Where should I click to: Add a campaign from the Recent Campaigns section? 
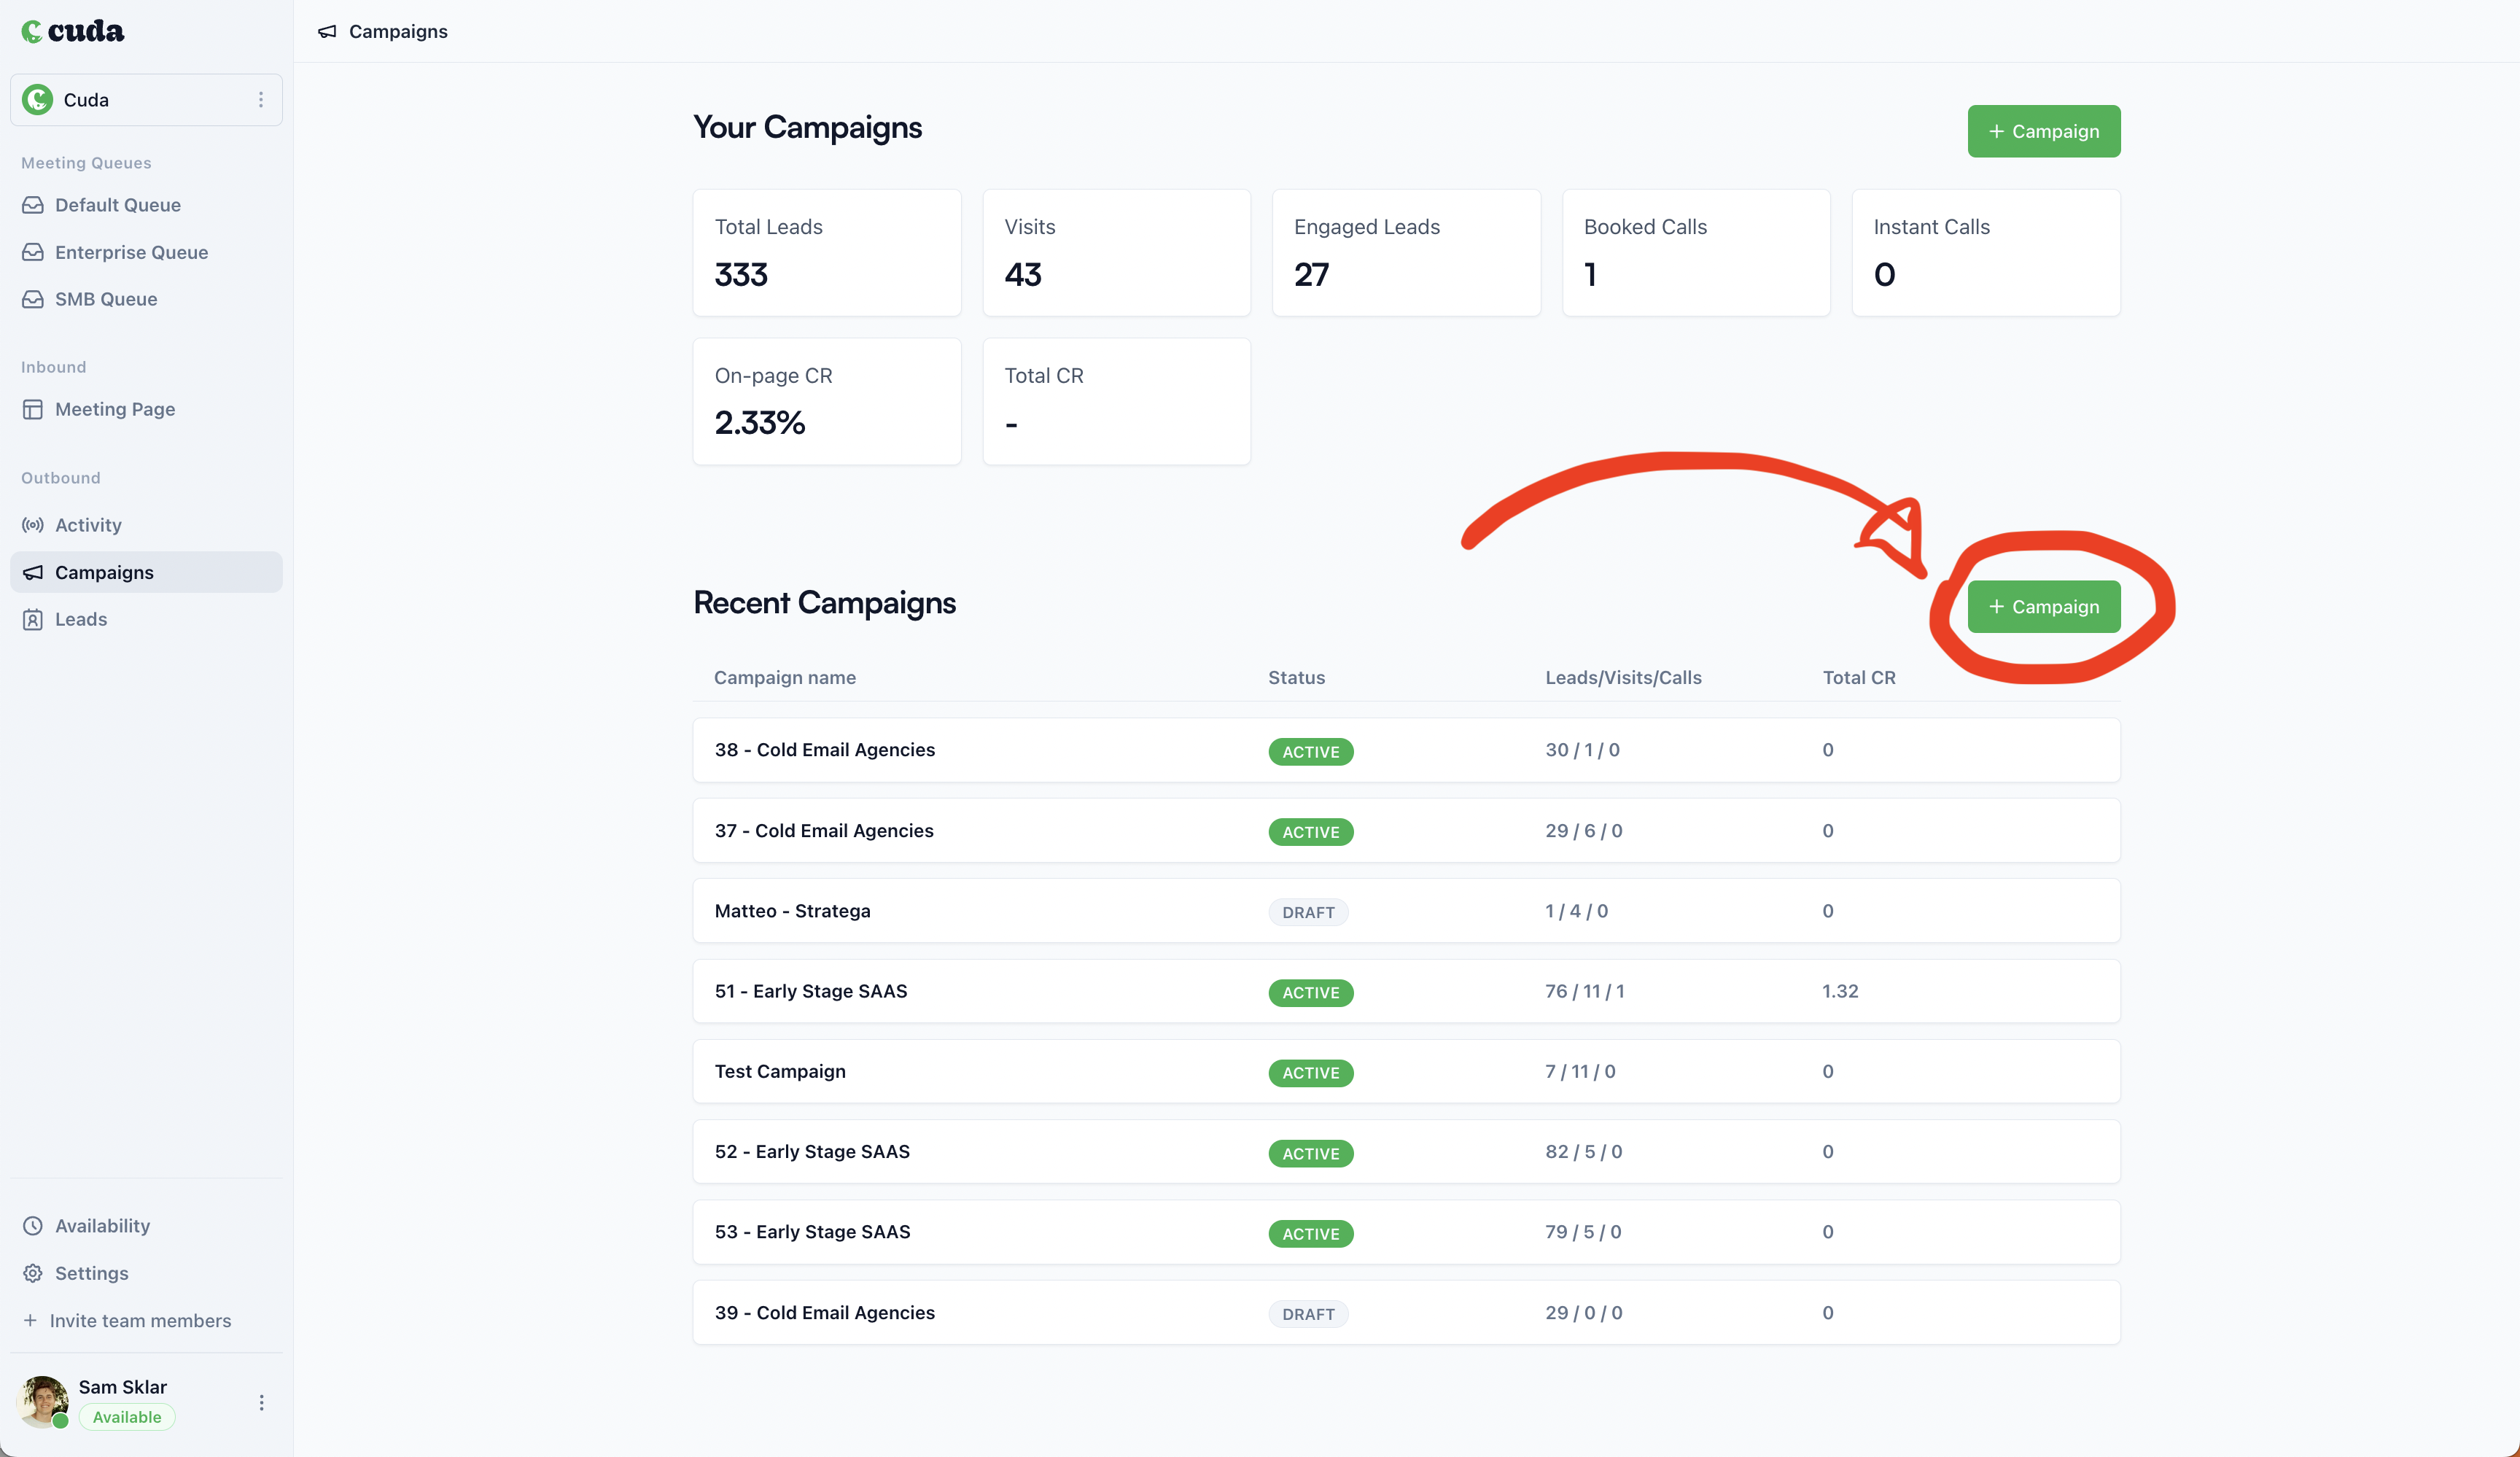[x=2043, y=606]
